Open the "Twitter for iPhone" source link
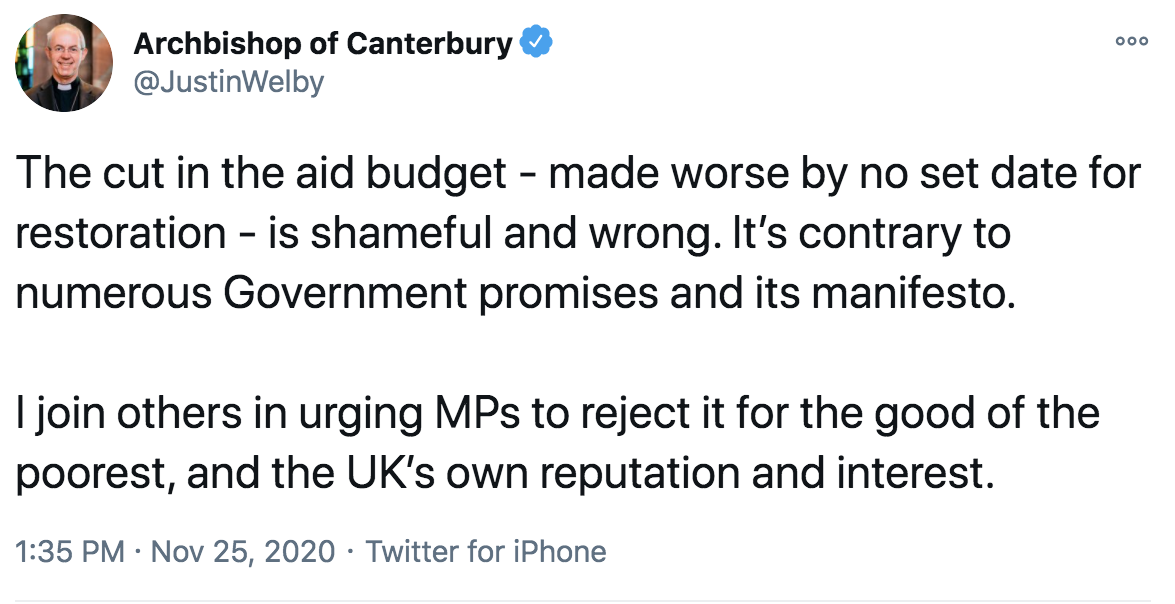This screenshot has width=1175, height=604. pos(486,551)
